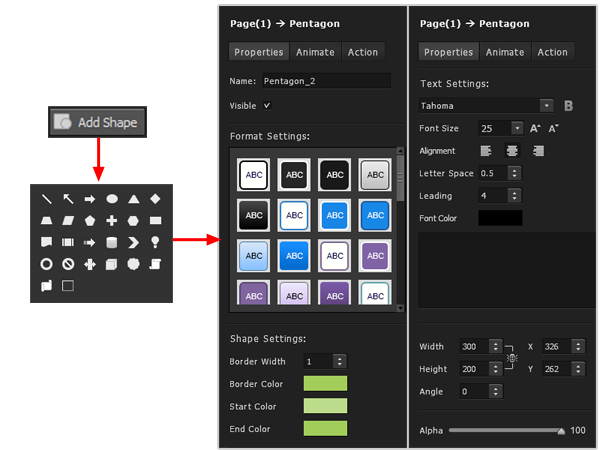Screen dimensions: 600x450
Task: Choose the plus cross shape
Action: coord(112,220)
